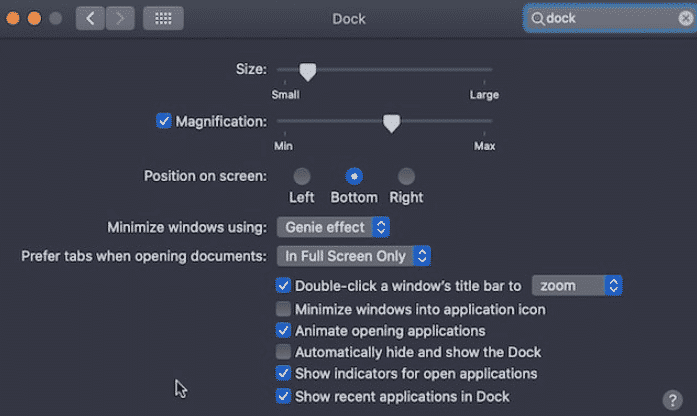Select Right for Dock position
Image resolution: width=697 pixels, height=416 pixels.
click(406, 176)
